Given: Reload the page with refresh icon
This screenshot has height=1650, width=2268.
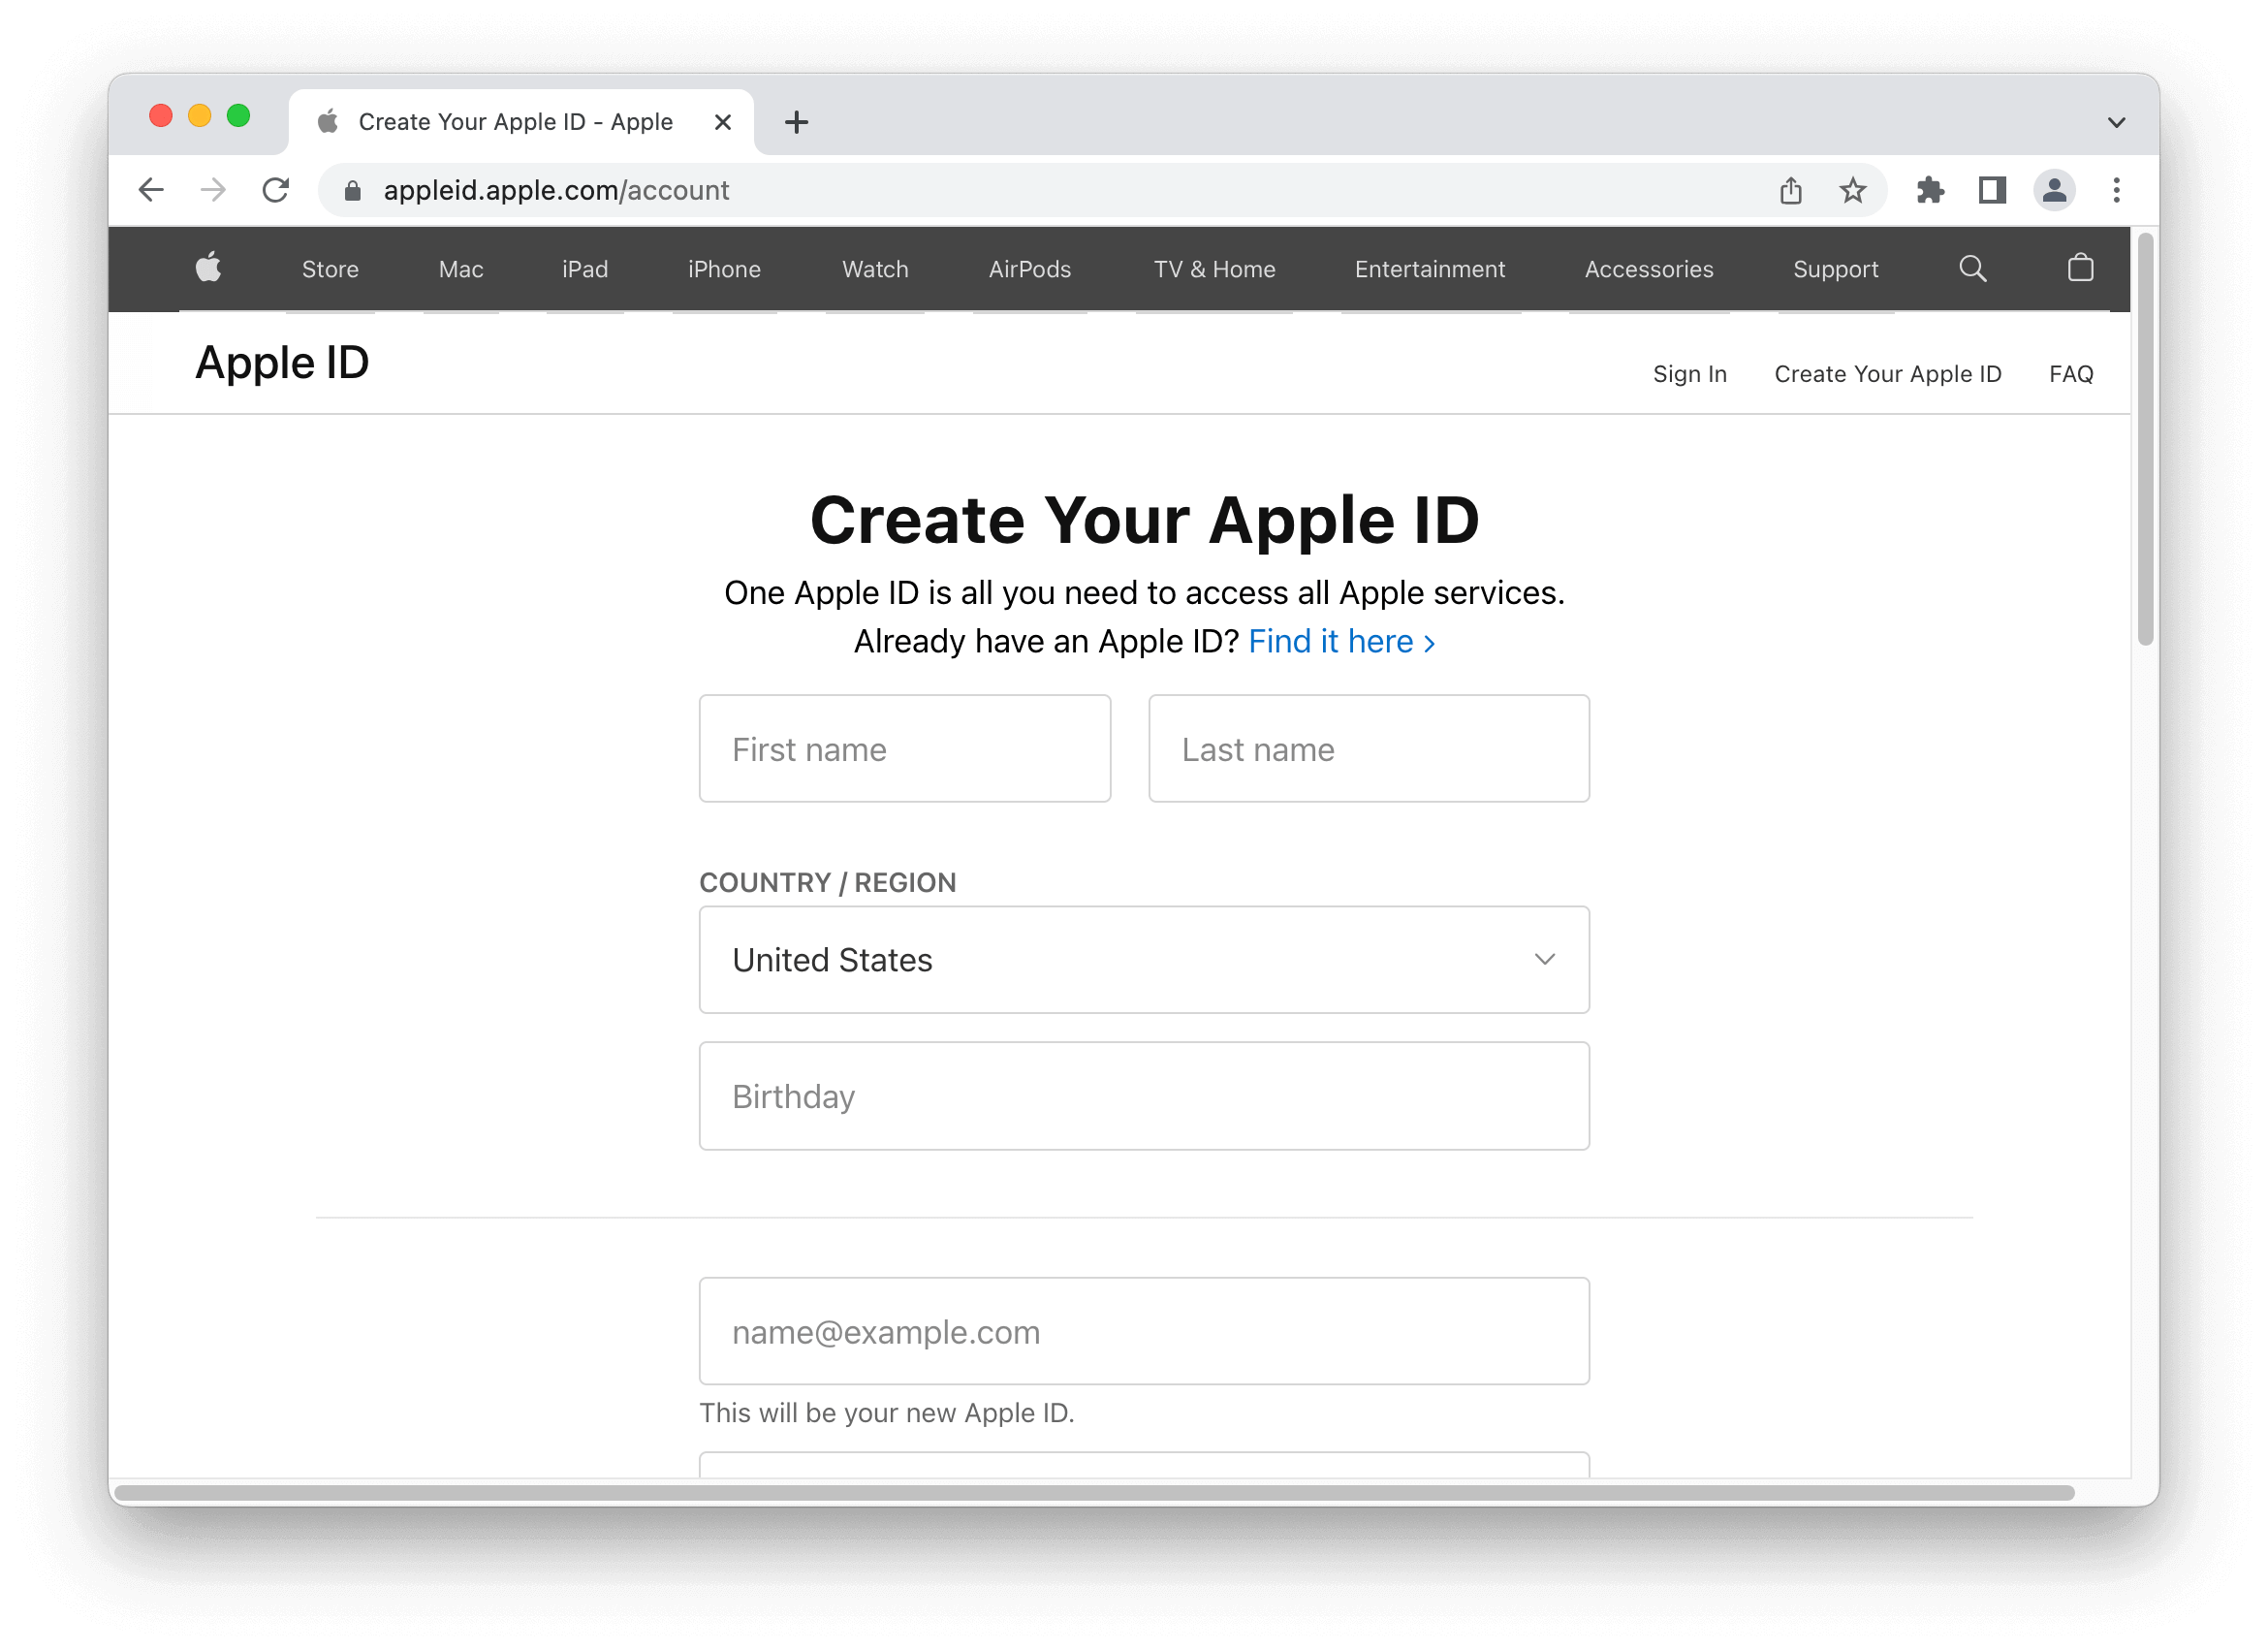Looking at the screenshot, I should pyautogui.click(x=276, y=190).
